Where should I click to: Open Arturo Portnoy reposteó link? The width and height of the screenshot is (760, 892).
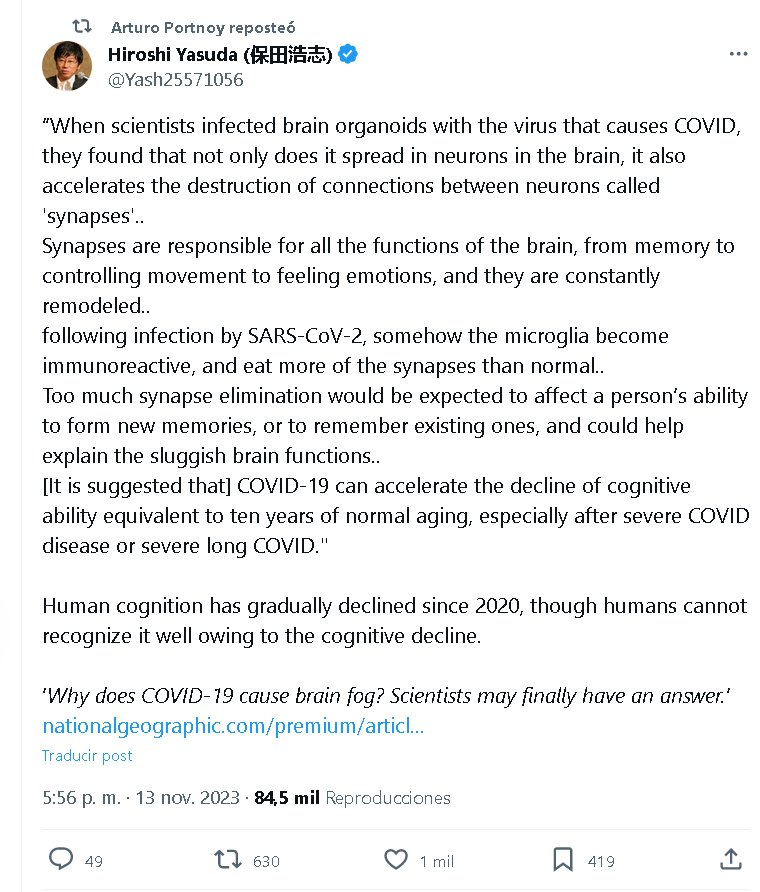coord(203,27)
